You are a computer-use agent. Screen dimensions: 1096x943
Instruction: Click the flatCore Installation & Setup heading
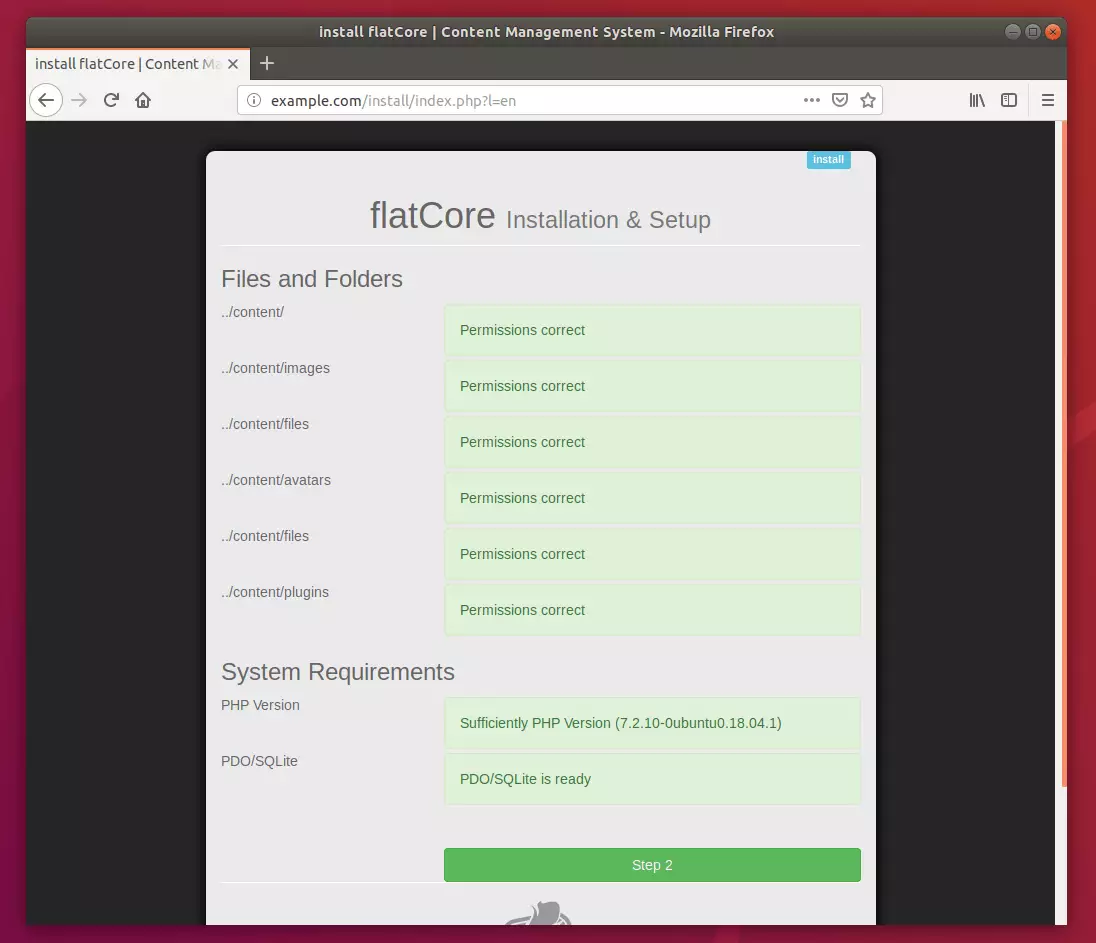click(540, 216)
